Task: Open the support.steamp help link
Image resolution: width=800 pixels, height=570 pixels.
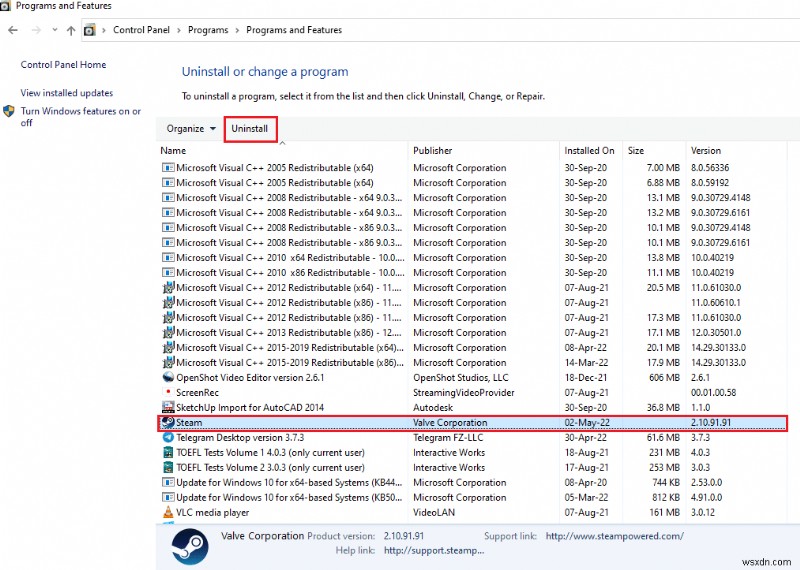Action: tap(434, 551)
